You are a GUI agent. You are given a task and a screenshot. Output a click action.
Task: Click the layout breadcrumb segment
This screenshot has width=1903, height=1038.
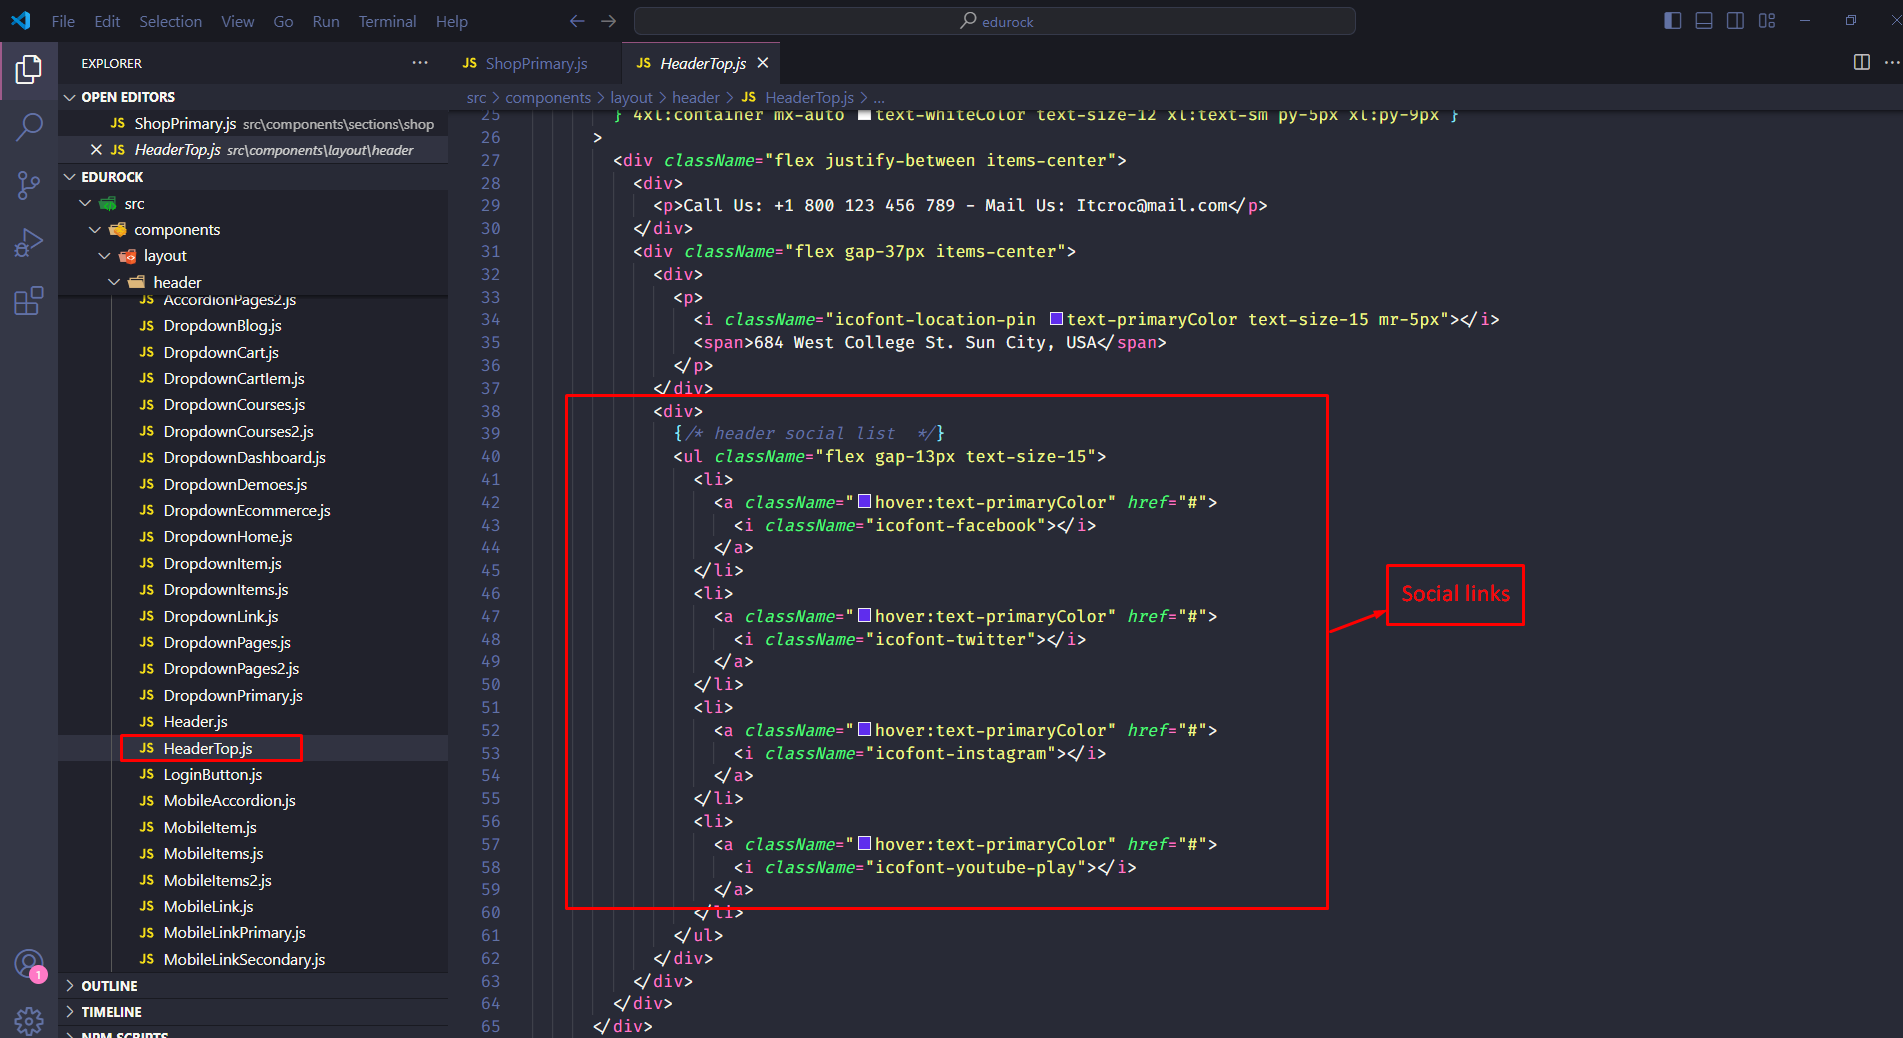pos(631,97)
